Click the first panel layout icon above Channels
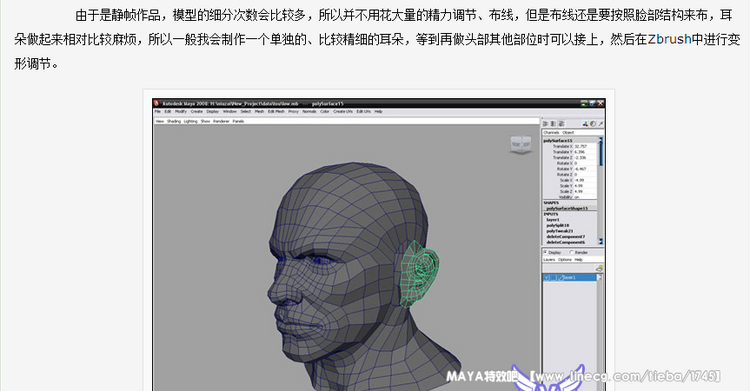Viewport: 750px width, 391px height. [545, 123]
